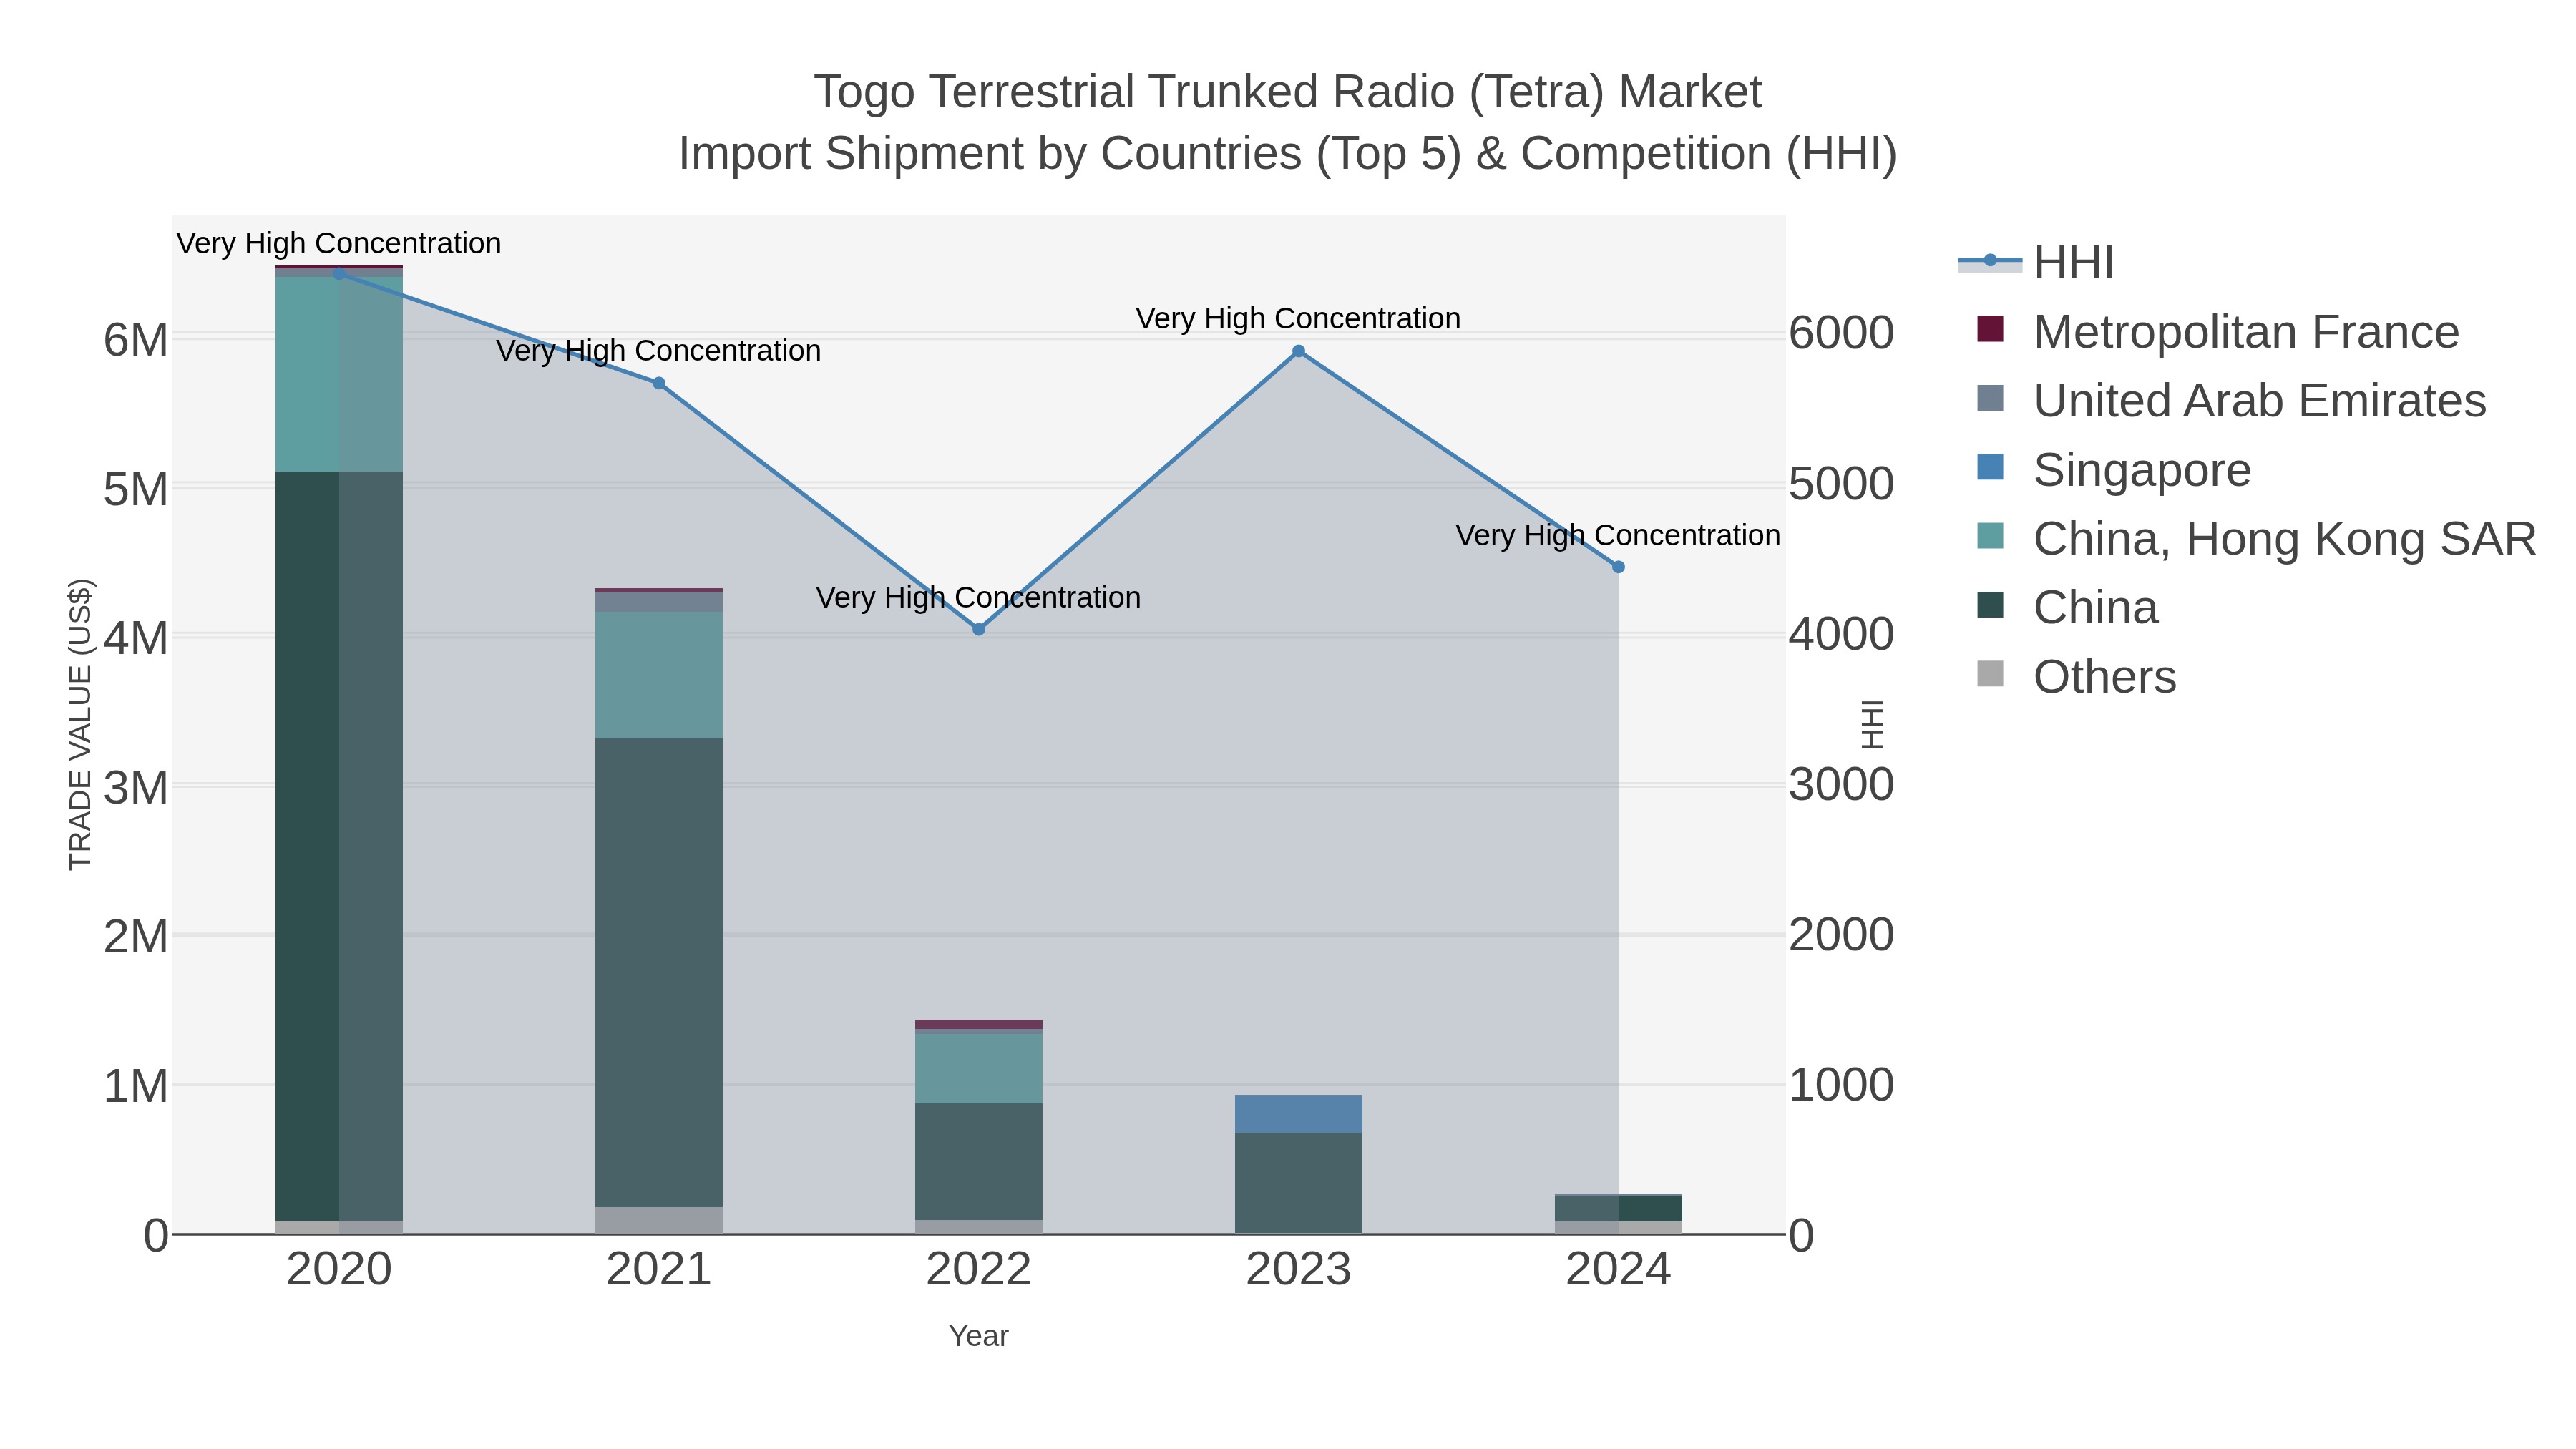
Task: Click the United Arab Emirates segment of 2021 bar
Action: tap(659, 602)
